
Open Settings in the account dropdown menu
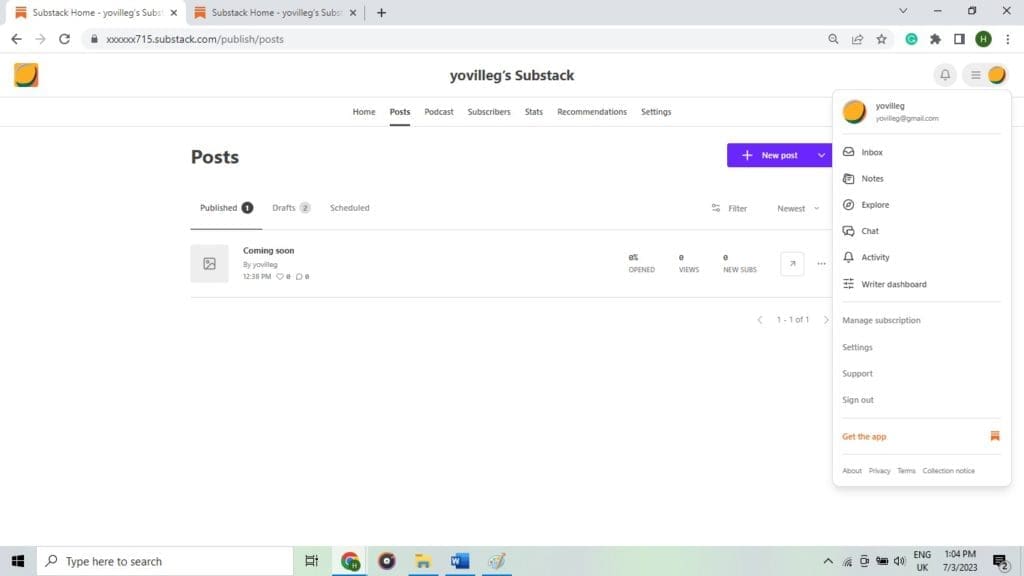pyautogui.click(x=857, y=347)
